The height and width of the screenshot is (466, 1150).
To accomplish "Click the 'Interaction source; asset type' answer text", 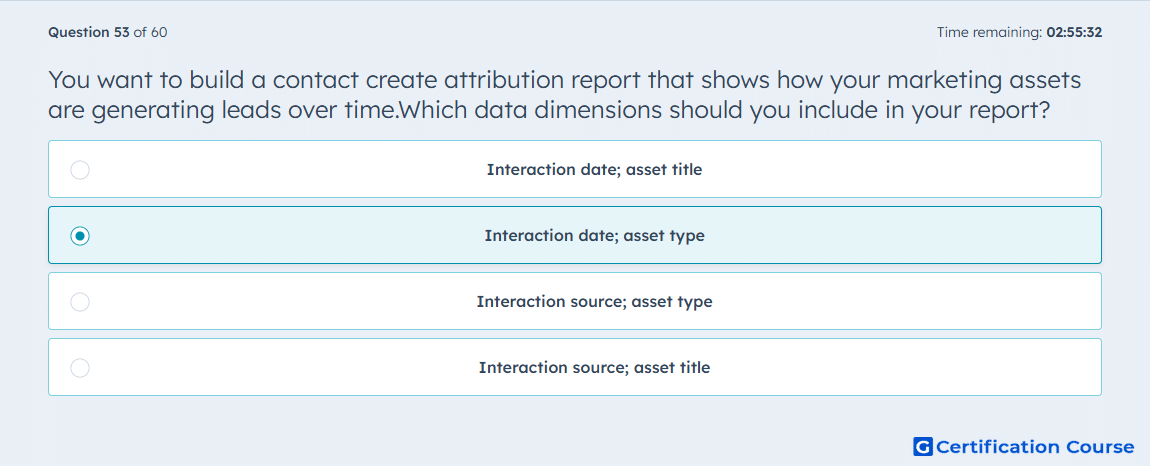I will pyautogui.click(x=594, y=302).
